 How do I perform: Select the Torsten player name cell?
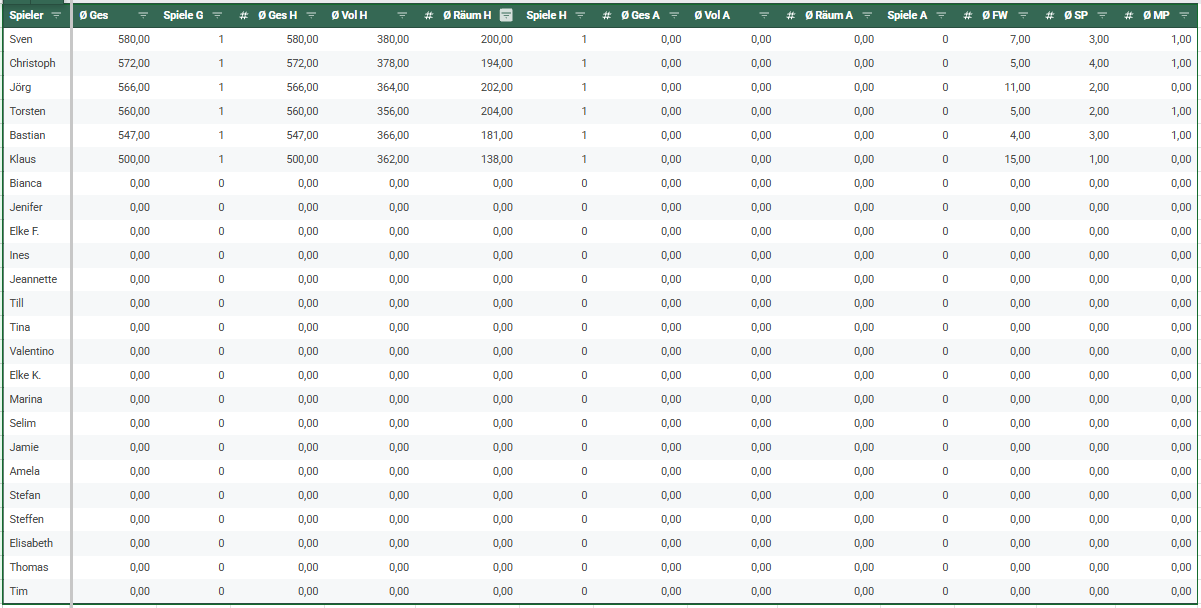point(35,111)
